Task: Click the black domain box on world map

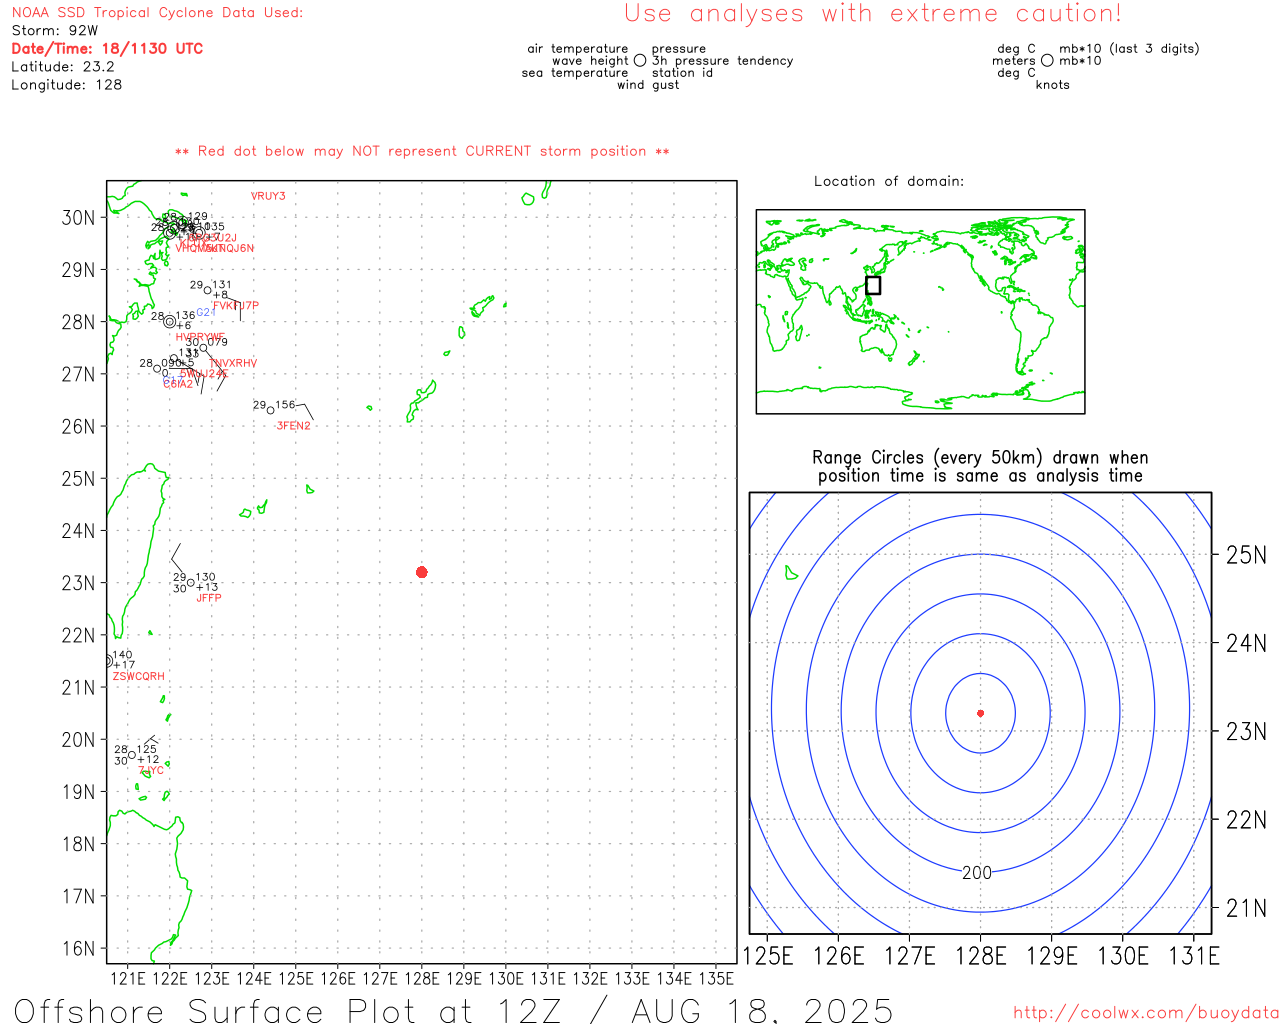Action: click(873, 285)
